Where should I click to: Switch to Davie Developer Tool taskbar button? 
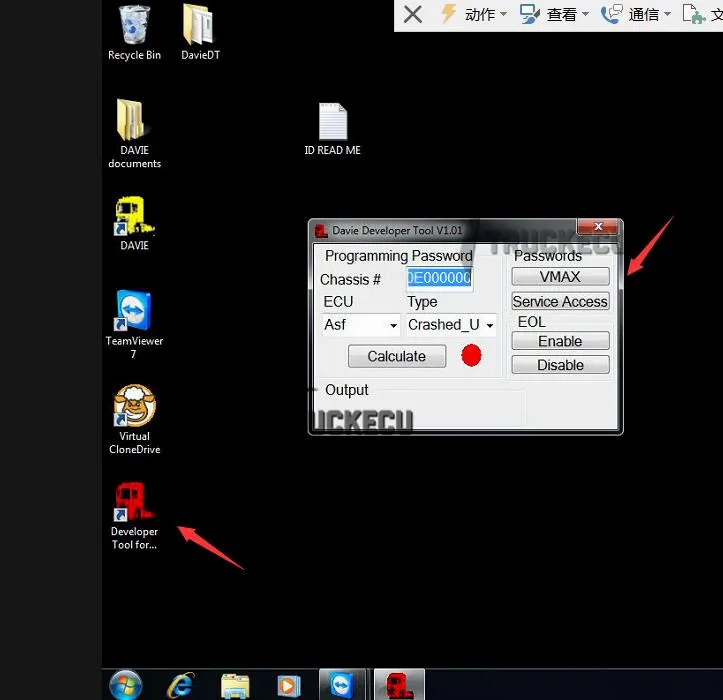399,684
